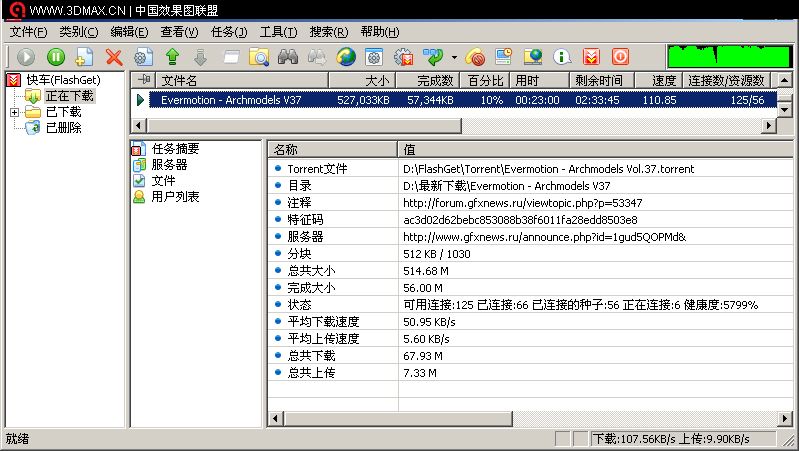
Task: Sort by 大小 column header
Action: coord(361,81)
